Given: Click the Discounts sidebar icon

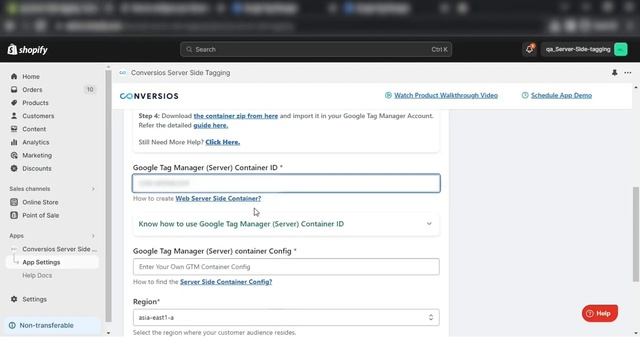Looking at the screenshot, I should (14, 168).
